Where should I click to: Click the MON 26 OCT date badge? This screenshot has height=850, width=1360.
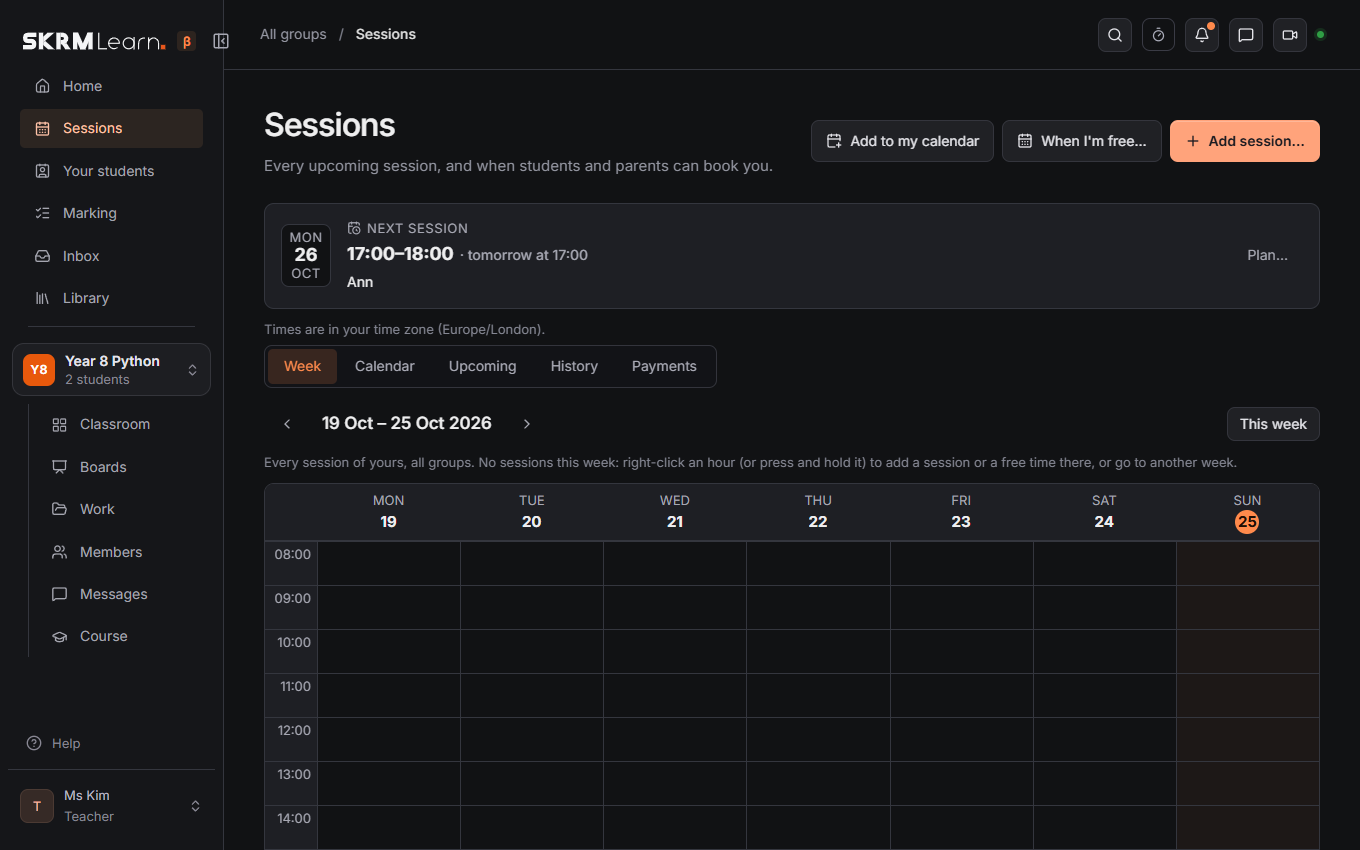(306, 255)
